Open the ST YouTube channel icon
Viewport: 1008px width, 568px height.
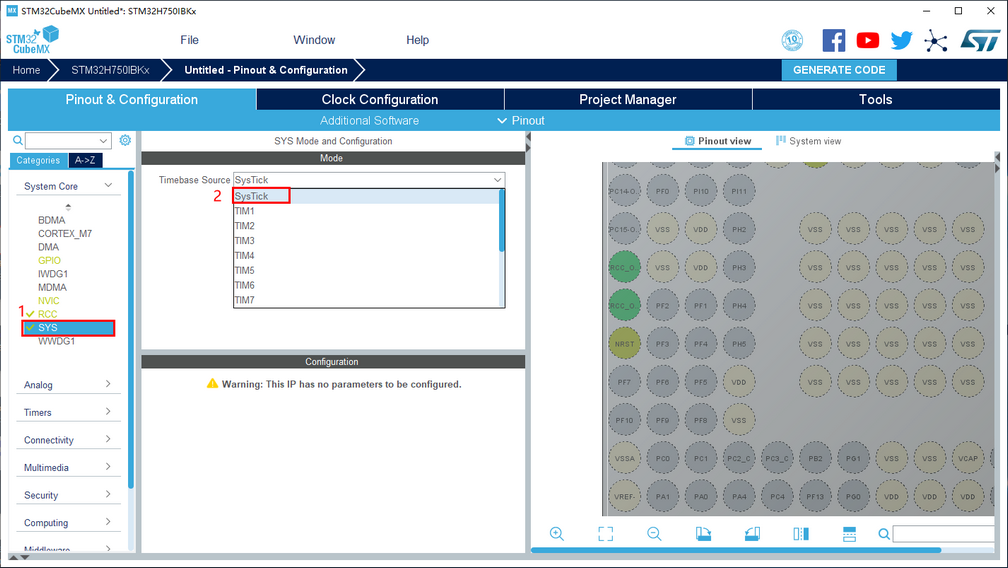click(868, 40)
